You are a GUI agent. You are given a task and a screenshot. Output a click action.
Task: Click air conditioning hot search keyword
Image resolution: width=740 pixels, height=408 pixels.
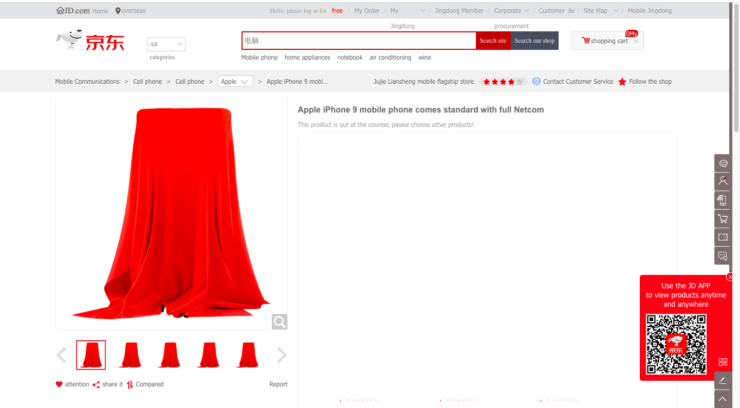(390, 58)
